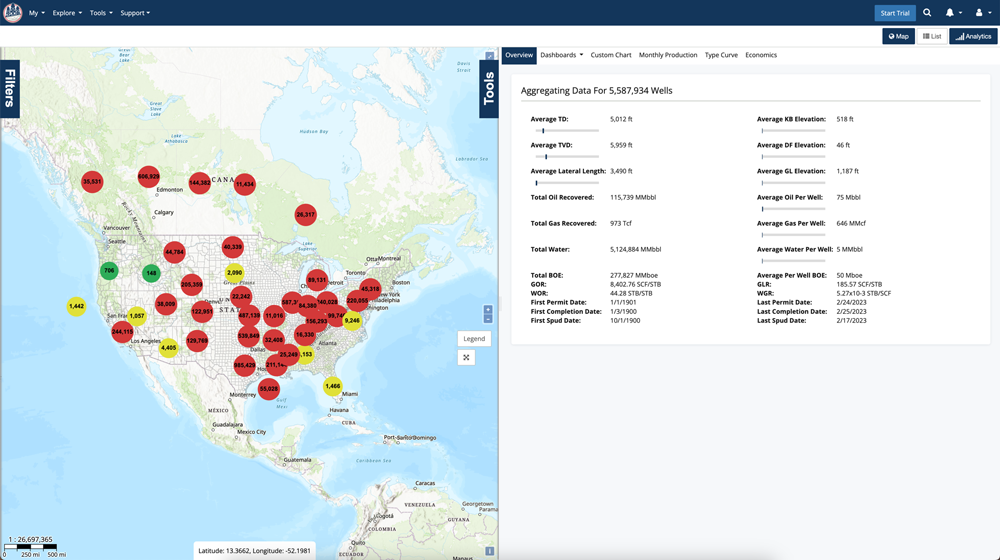The image size is (1000, 560).
Task: Expand map using top-right corner icon
Action: click(x=489, y=57)
